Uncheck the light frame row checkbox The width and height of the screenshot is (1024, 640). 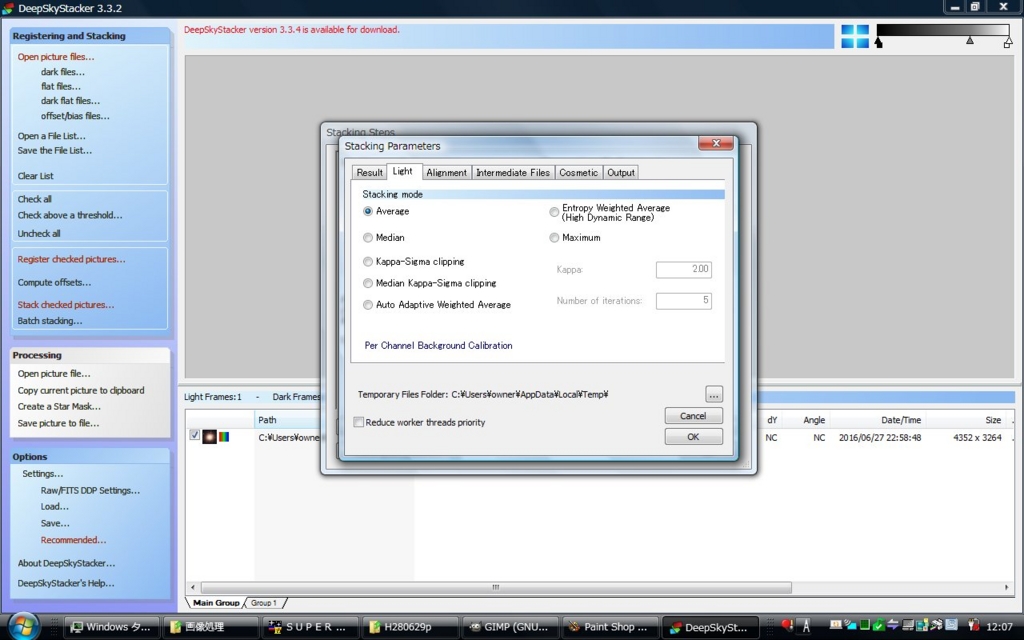click(195, 435)
